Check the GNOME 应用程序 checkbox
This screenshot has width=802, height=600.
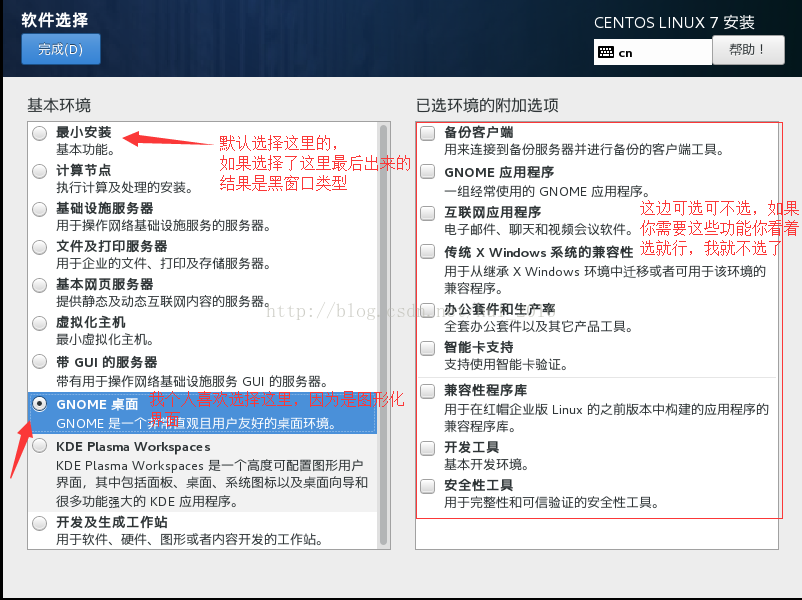428,171
